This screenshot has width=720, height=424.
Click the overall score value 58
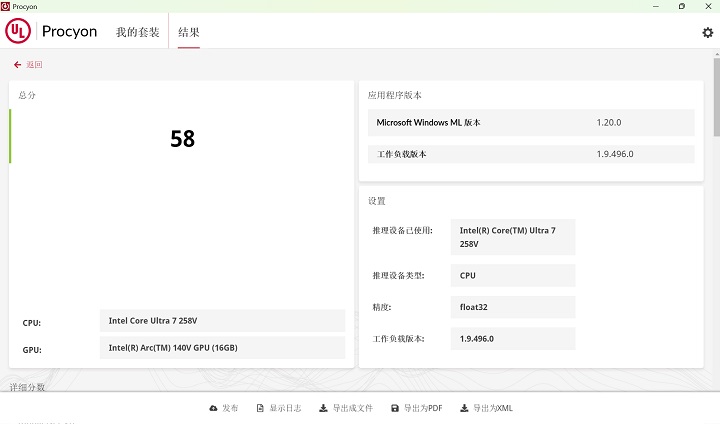point(182,139)
